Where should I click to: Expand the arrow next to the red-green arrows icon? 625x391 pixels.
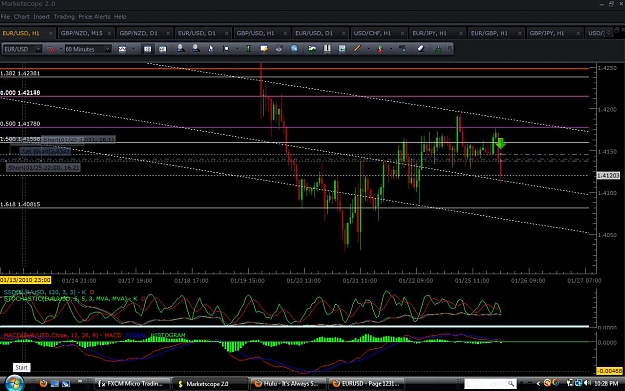[x=391, y=49]
